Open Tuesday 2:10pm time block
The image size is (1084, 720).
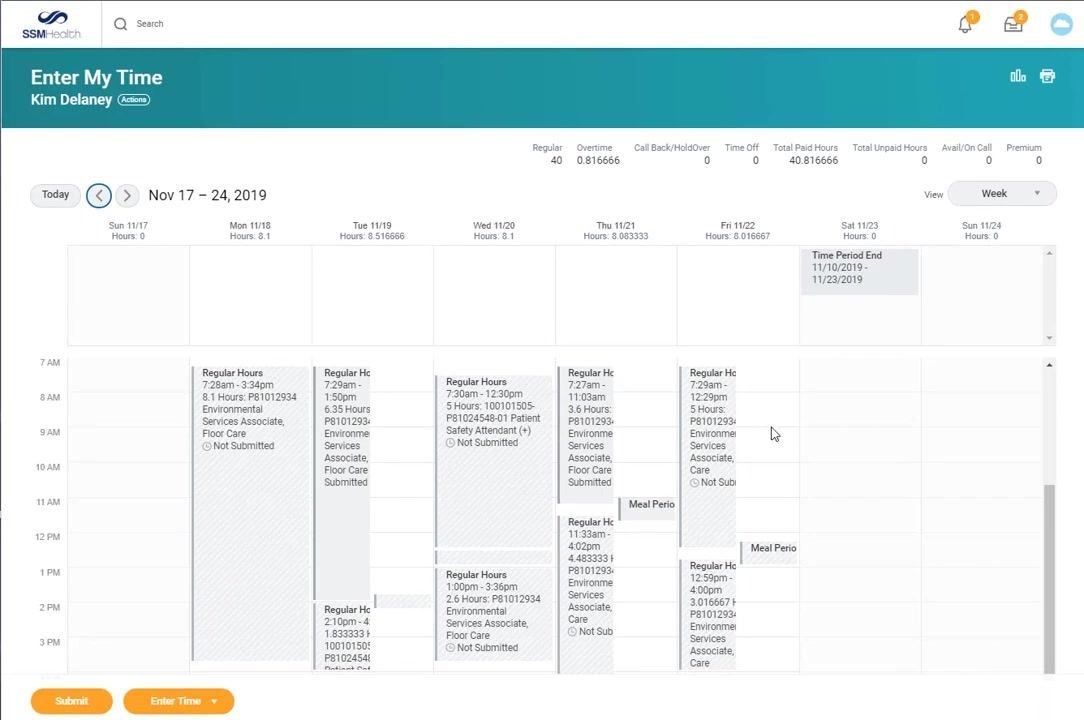(342, 636)
